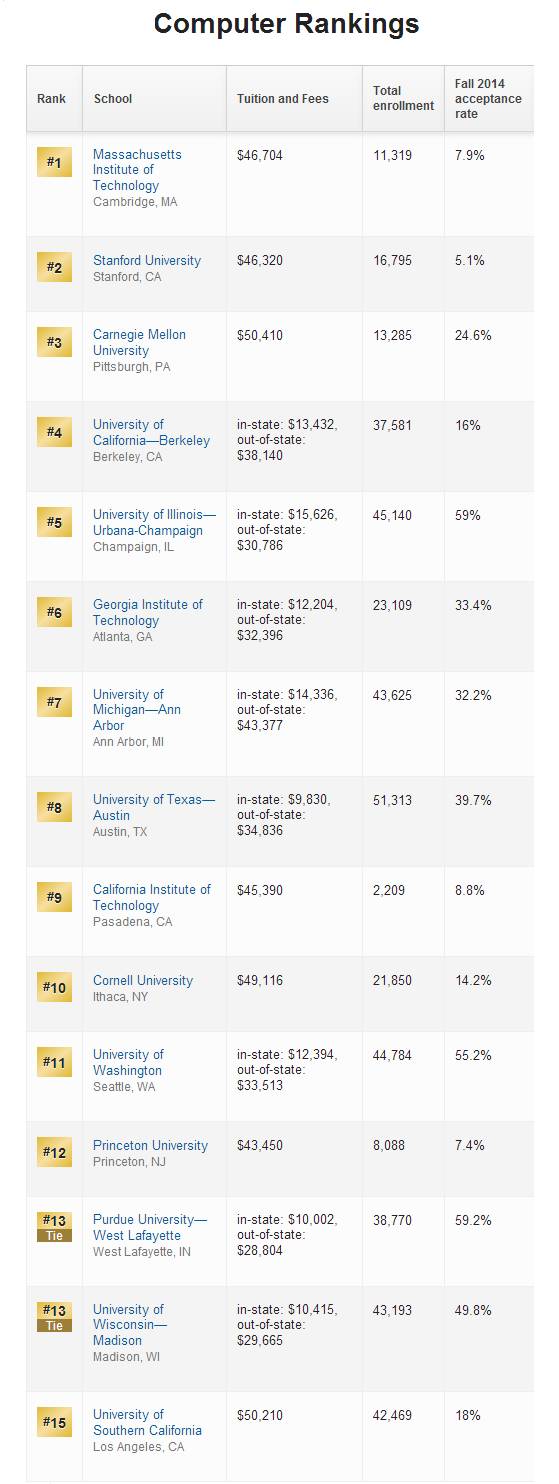Viewport: 559px width, 1484px height.
Task: Click the Total enrollment column header
Action: [x=403, y=99]
